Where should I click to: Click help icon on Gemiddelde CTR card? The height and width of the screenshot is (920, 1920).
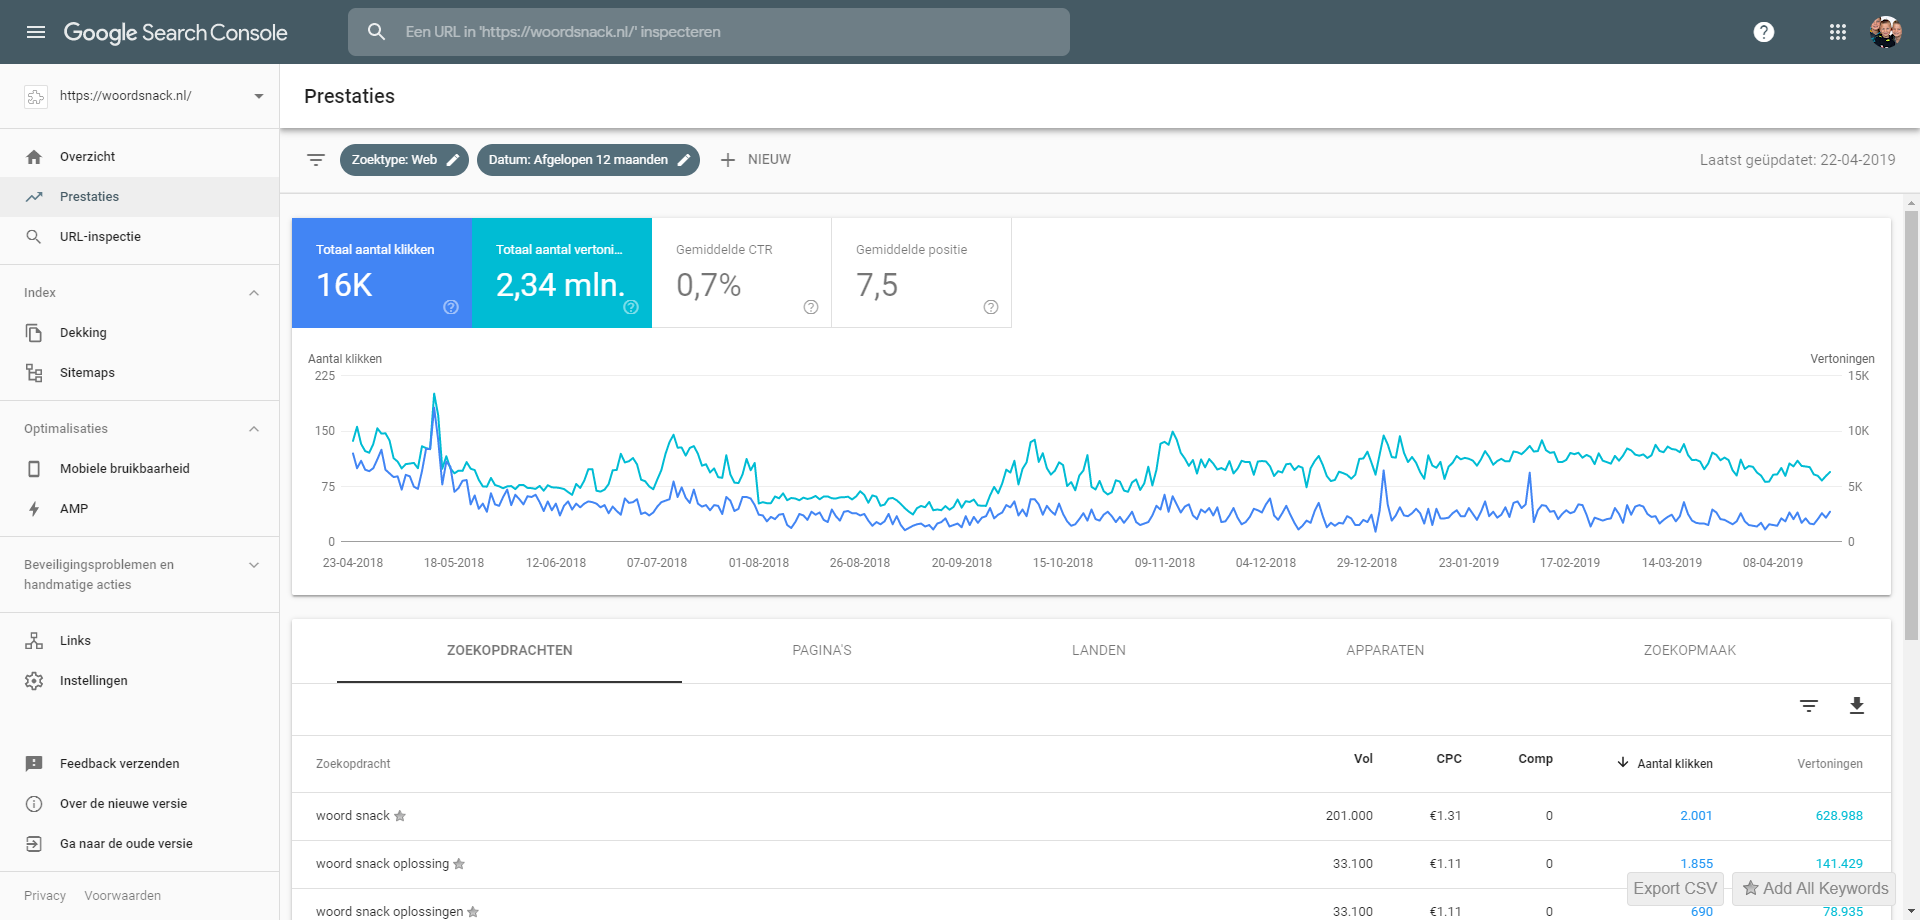point(811,307)
